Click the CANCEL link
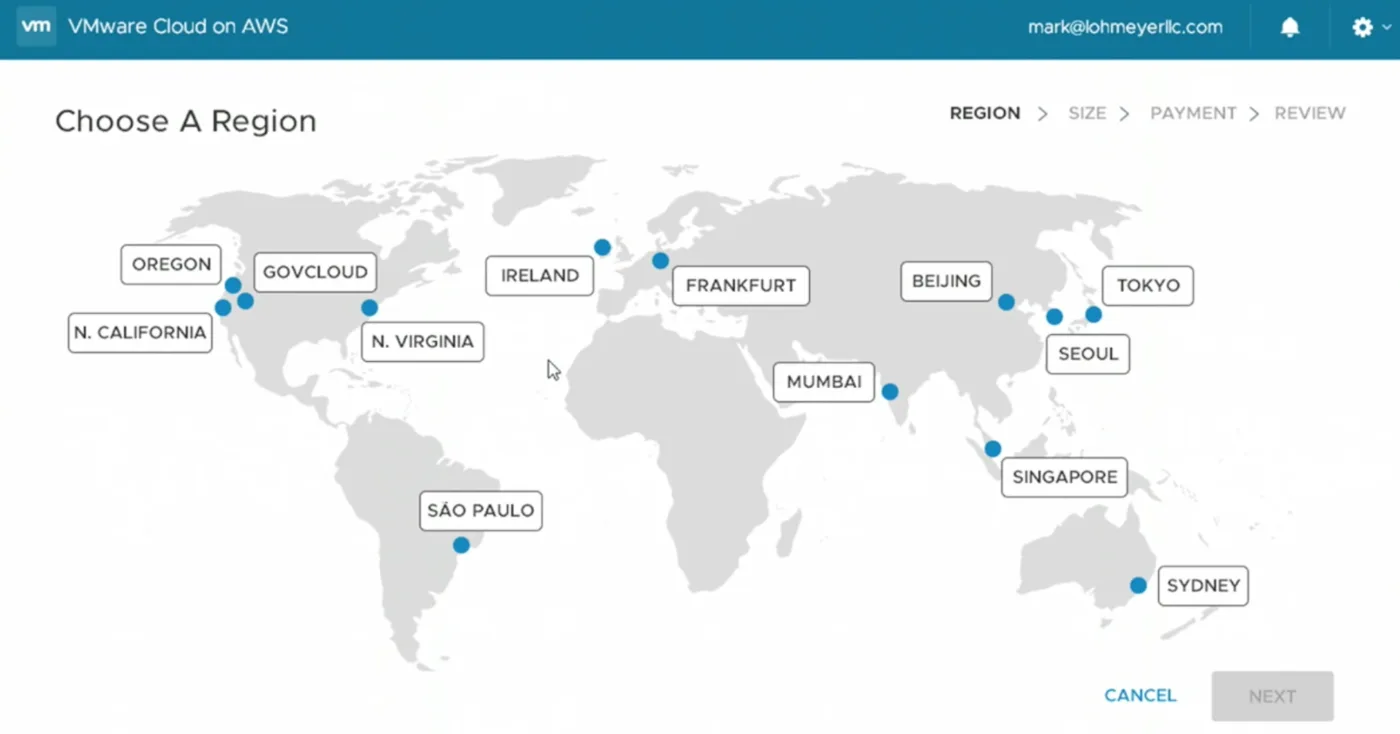1400x734 pixels. click(1140, 696)
